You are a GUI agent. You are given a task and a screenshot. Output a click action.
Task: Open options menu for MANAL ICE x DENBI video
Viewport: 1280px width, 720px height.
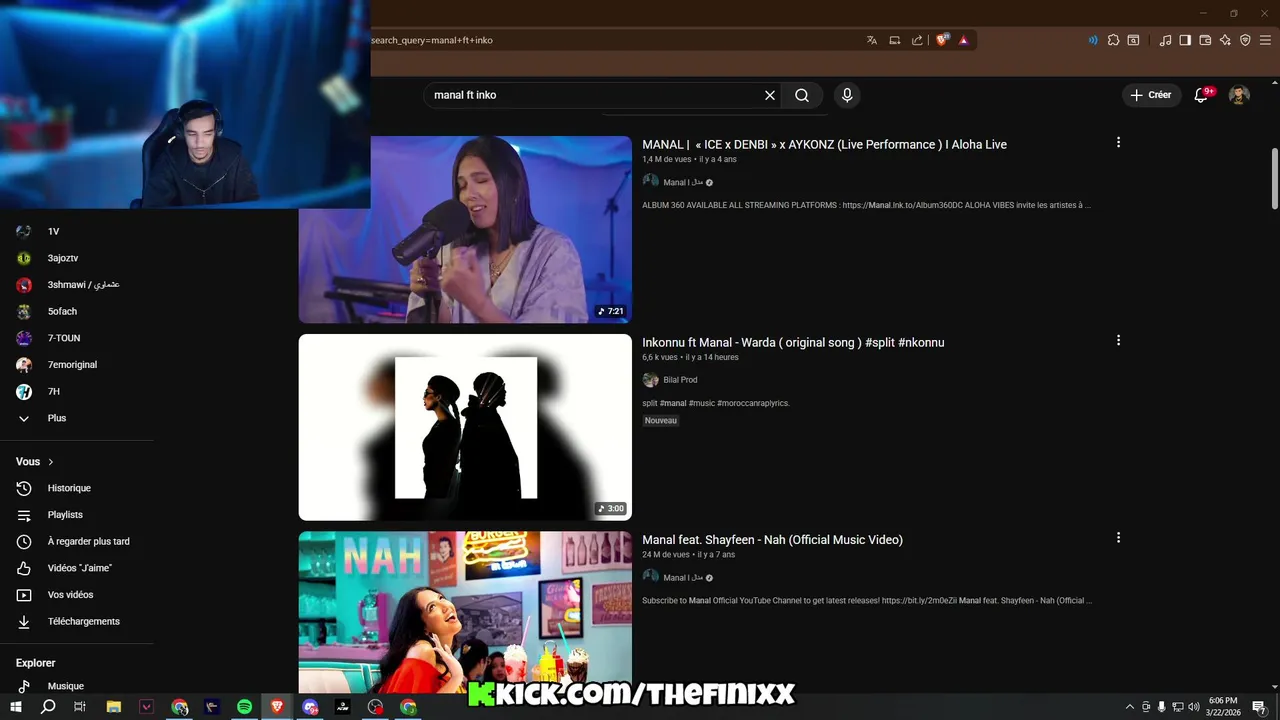1118,142
